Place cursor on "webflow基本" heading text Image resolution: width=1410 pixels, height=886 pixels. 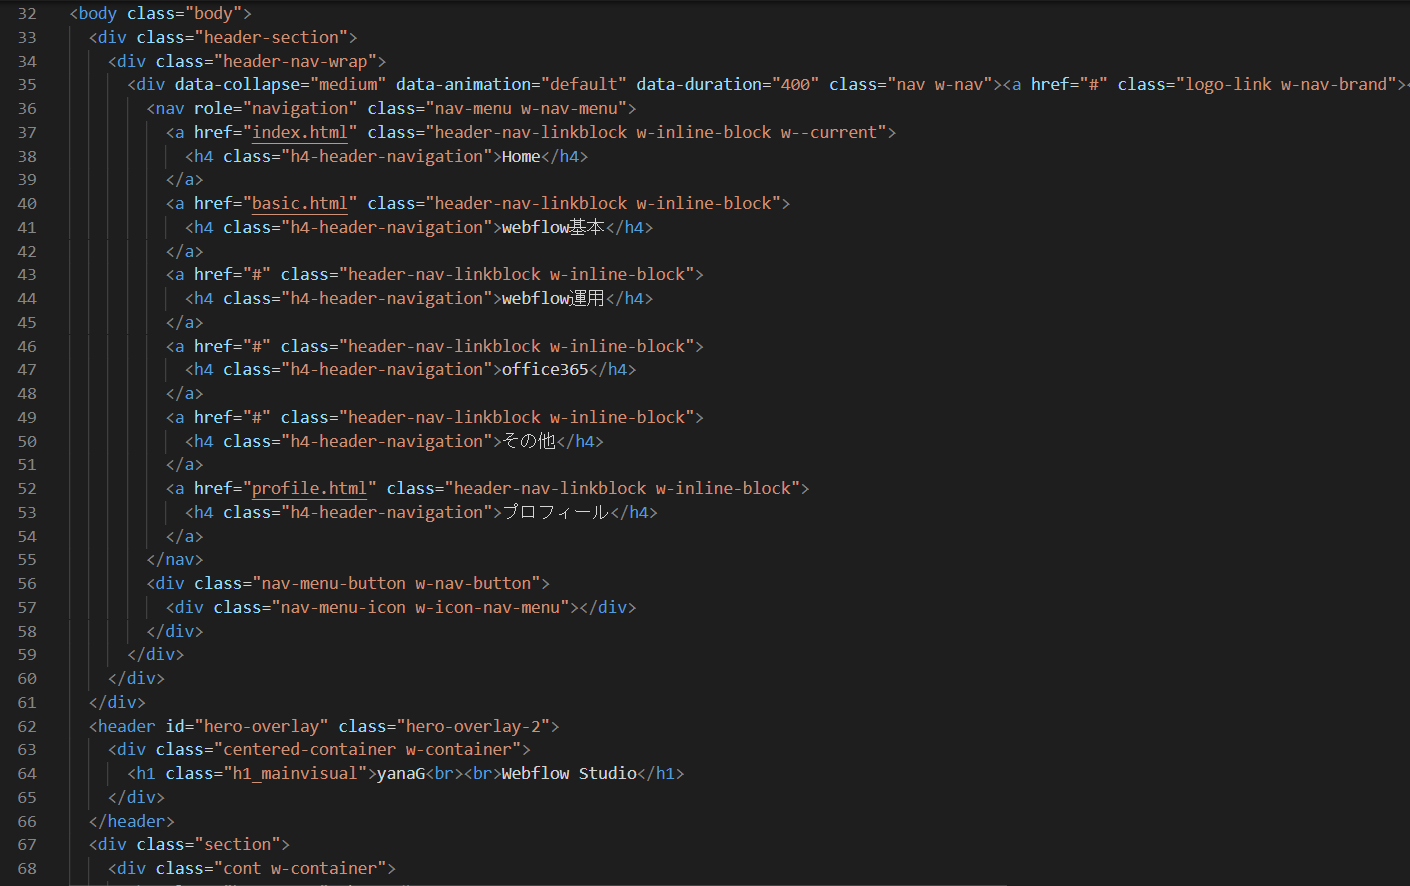pyautogui.click(x=553, y=227)
